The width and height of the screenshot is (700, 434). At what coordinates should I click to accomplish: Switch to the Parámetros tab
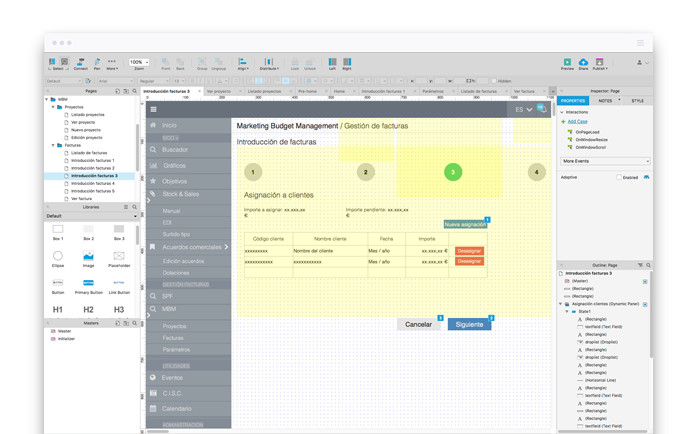point(433,91)
